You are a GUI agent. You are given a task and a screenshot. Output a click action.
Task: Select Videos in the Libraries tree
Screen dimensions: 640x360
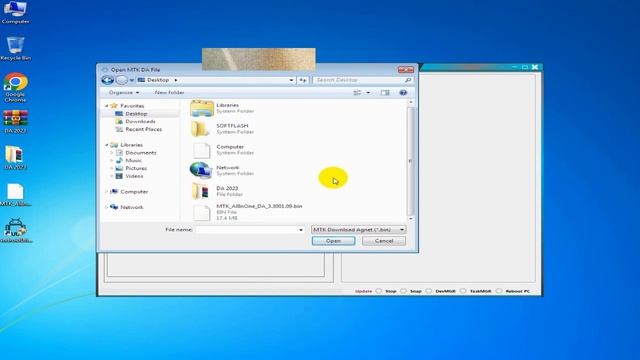pos(130,176)
